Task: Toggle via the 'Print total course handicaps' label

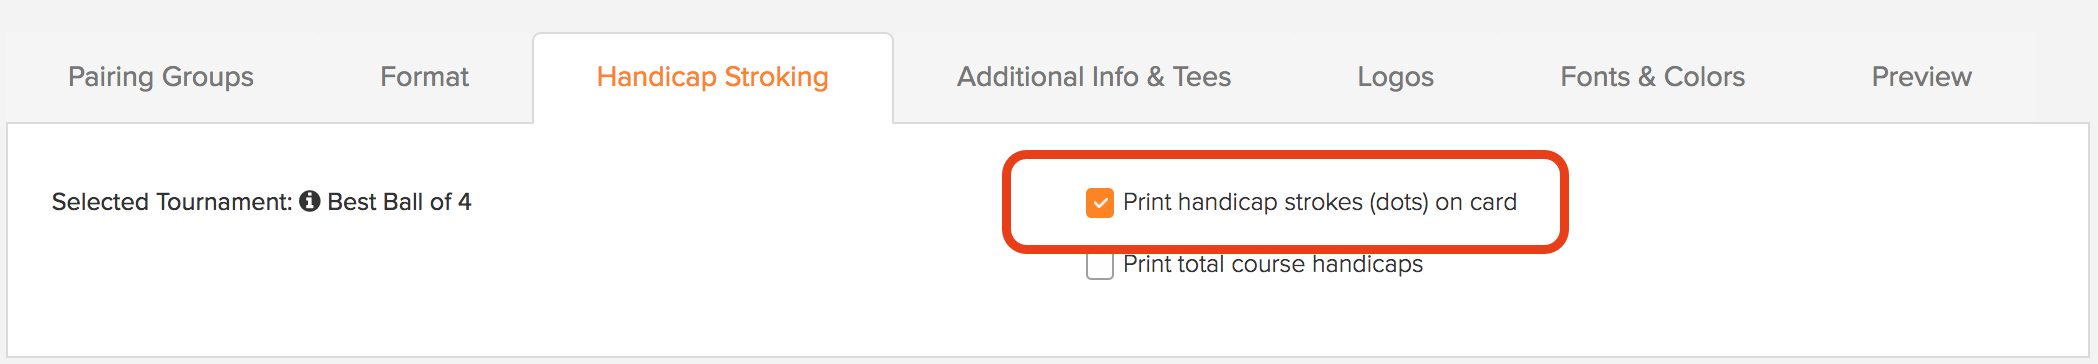Action: pos(1273,264)
